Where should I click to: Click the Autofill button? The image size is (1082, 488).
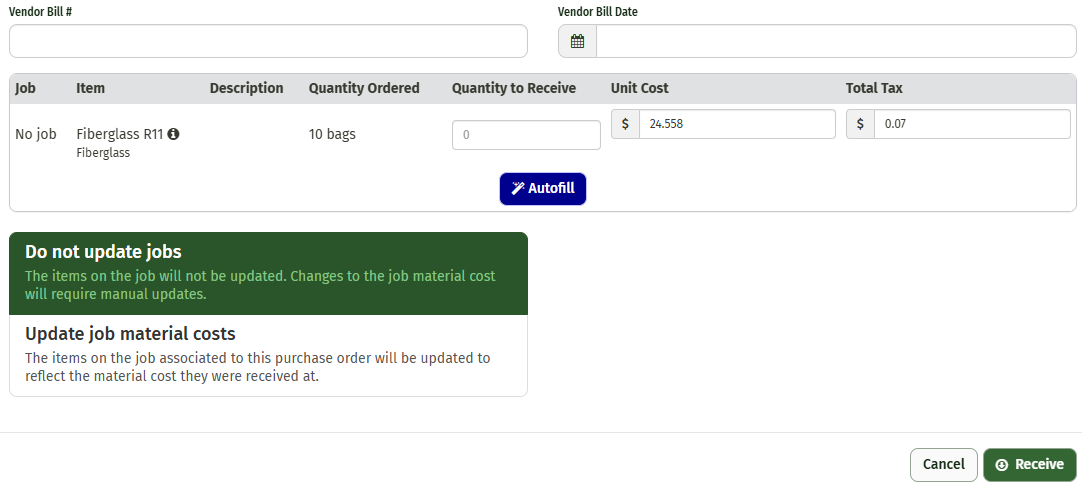543,188
